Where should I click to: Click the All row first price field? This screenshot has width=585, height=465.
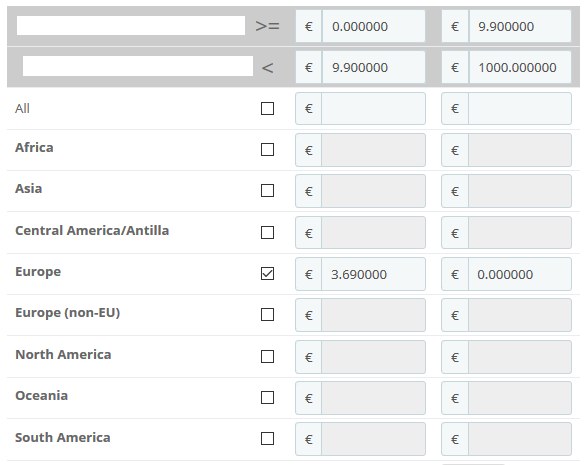point(373,109)
